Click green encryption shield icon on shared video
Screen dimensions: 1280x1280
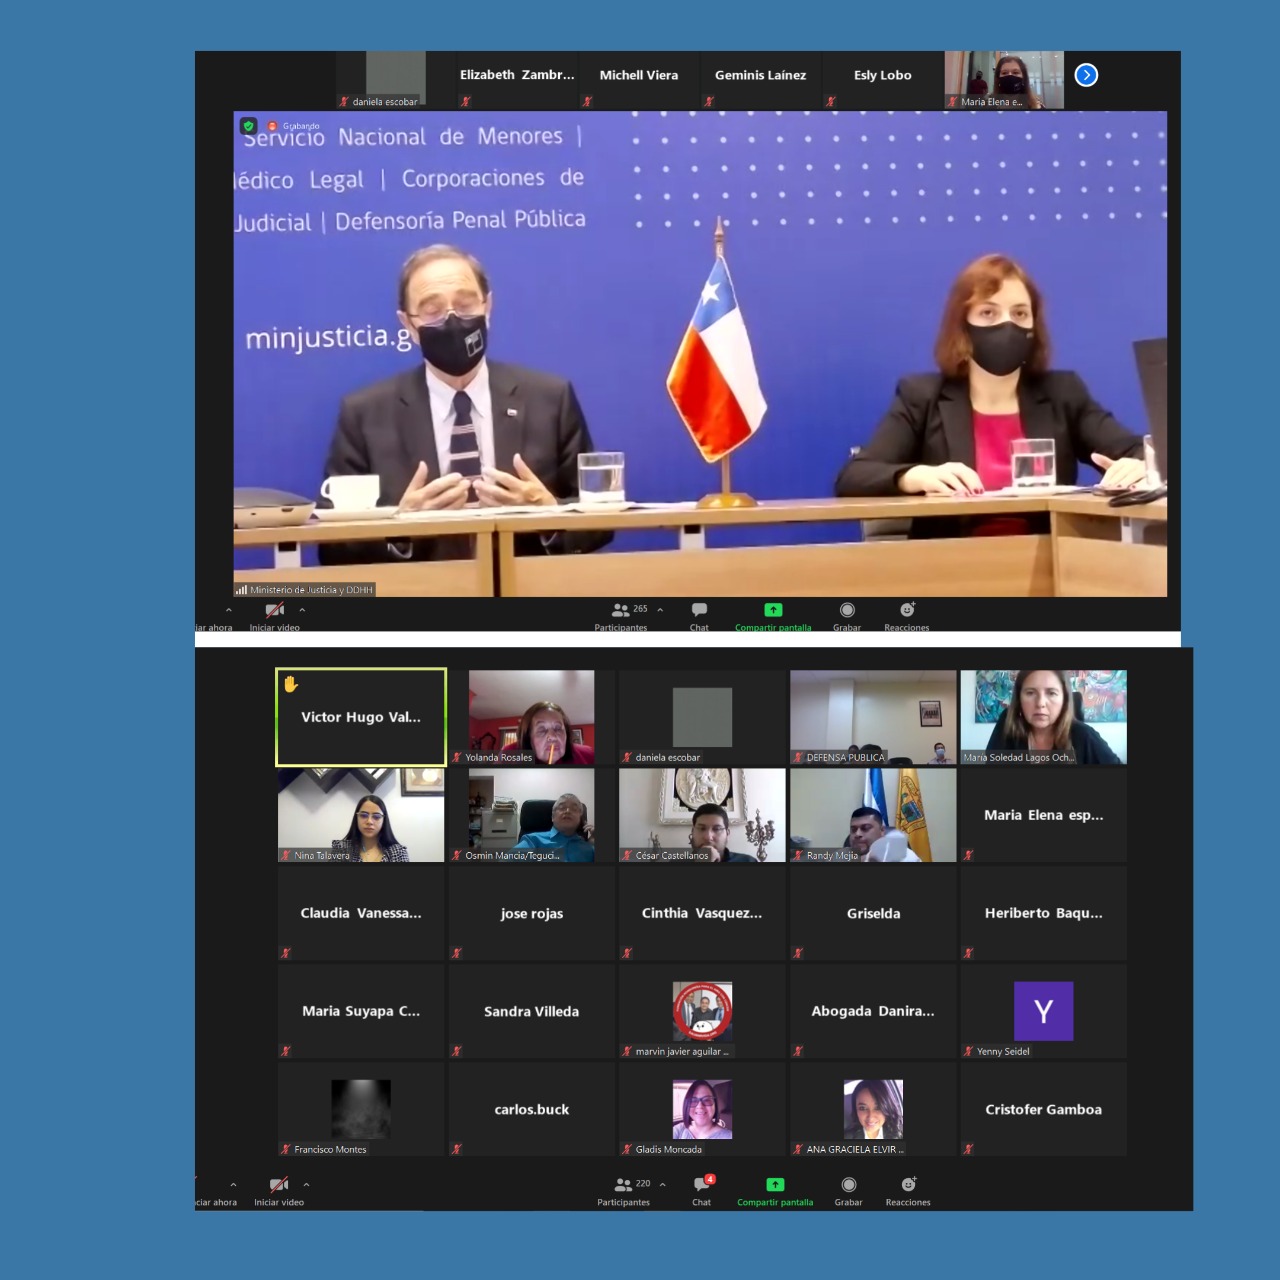(x=249, y=126)
